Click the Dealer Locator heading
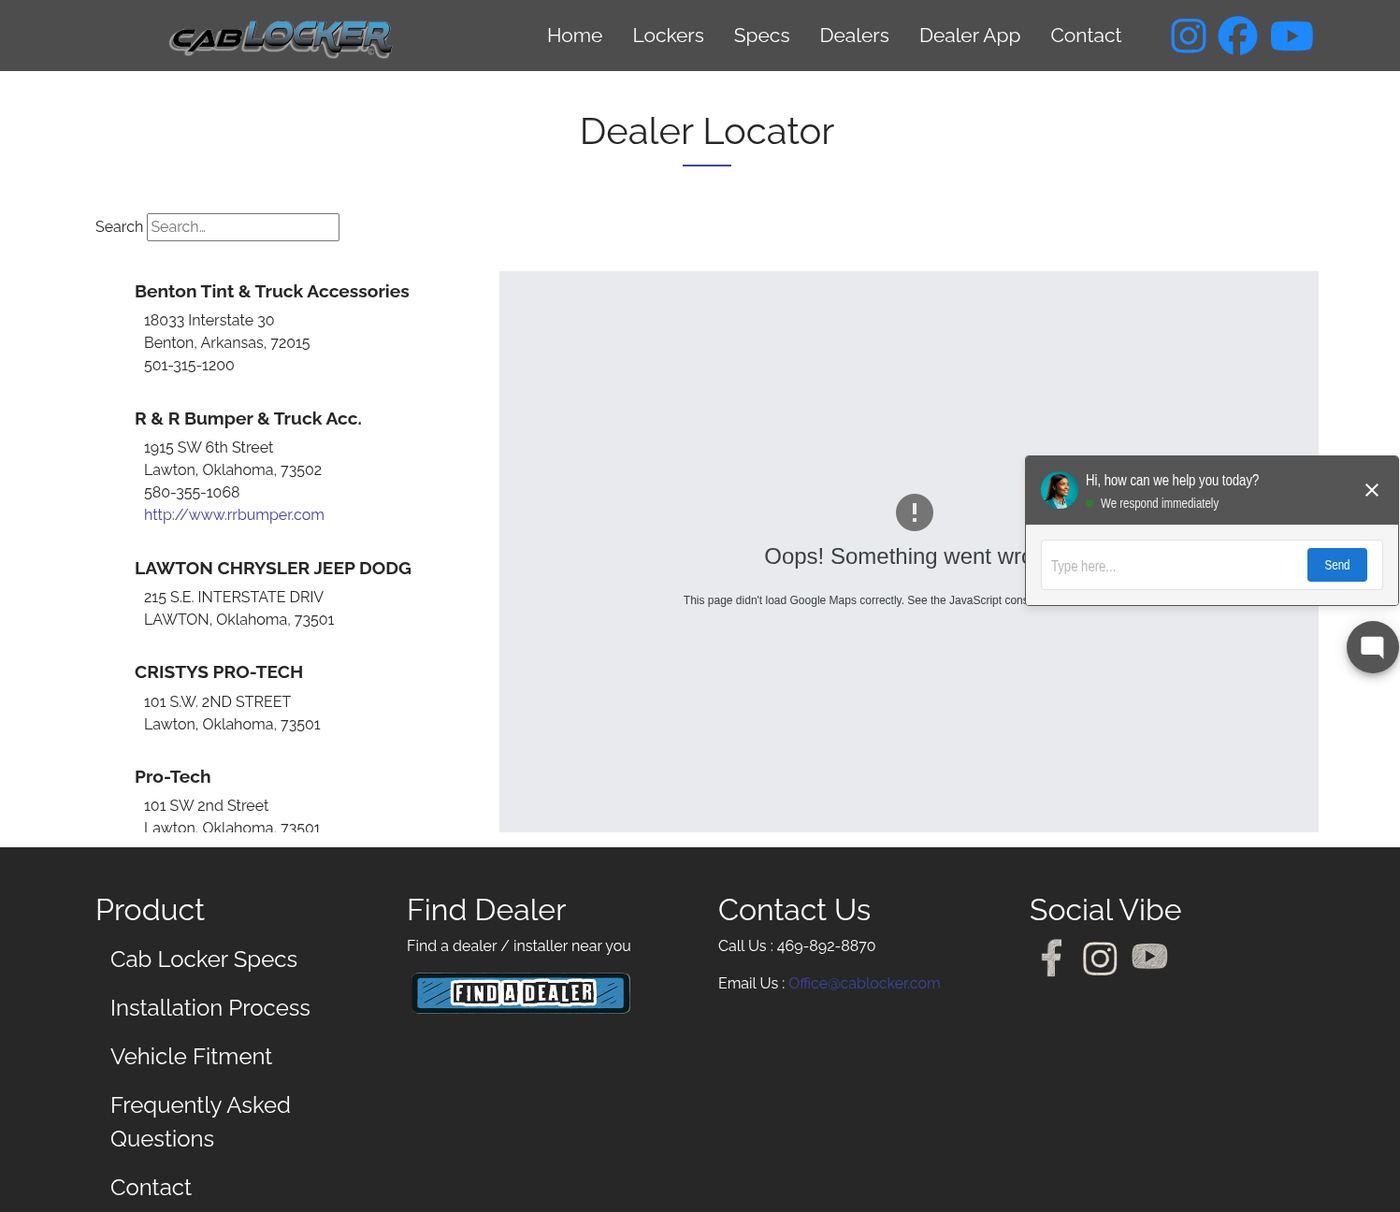The image size is (1400, 1212). pos(707,131)
